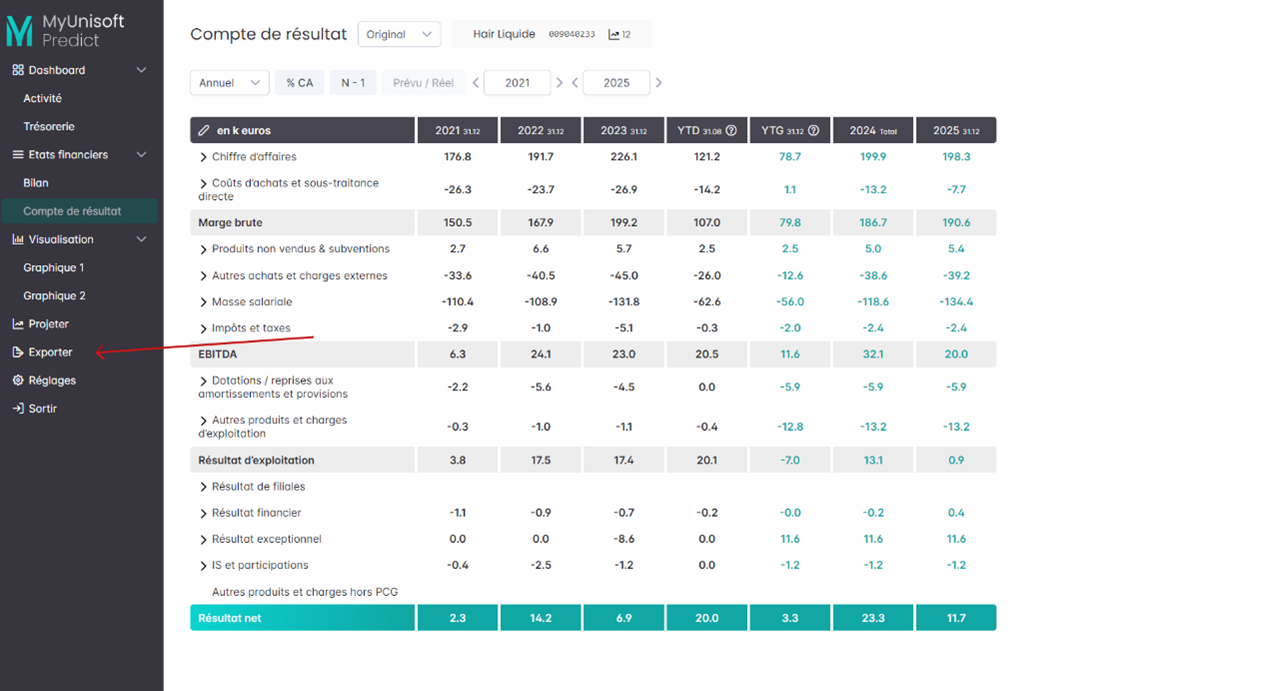Click the Marge brute row label
This screenshot has height=691, width=1268.
(x=230, y=222)
